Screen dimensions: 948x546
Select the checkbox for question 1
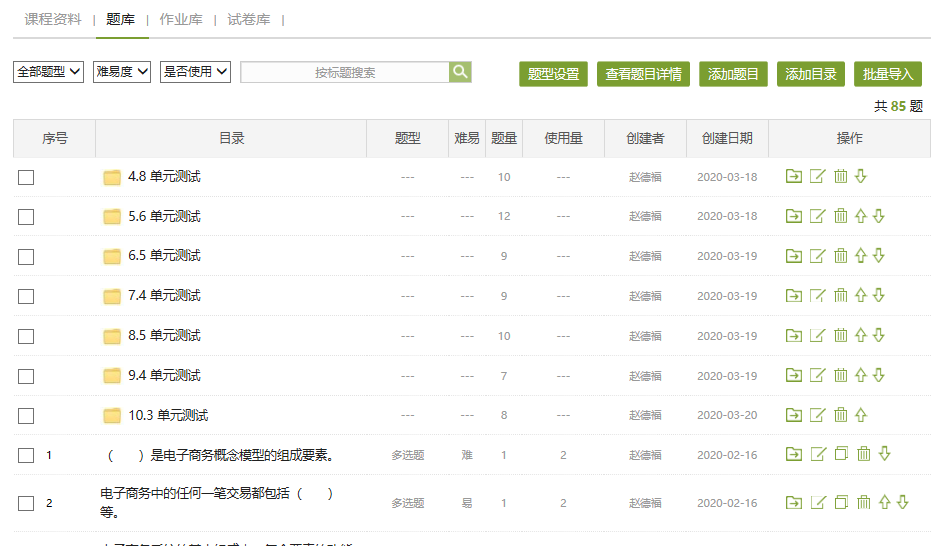click(26, 456)
